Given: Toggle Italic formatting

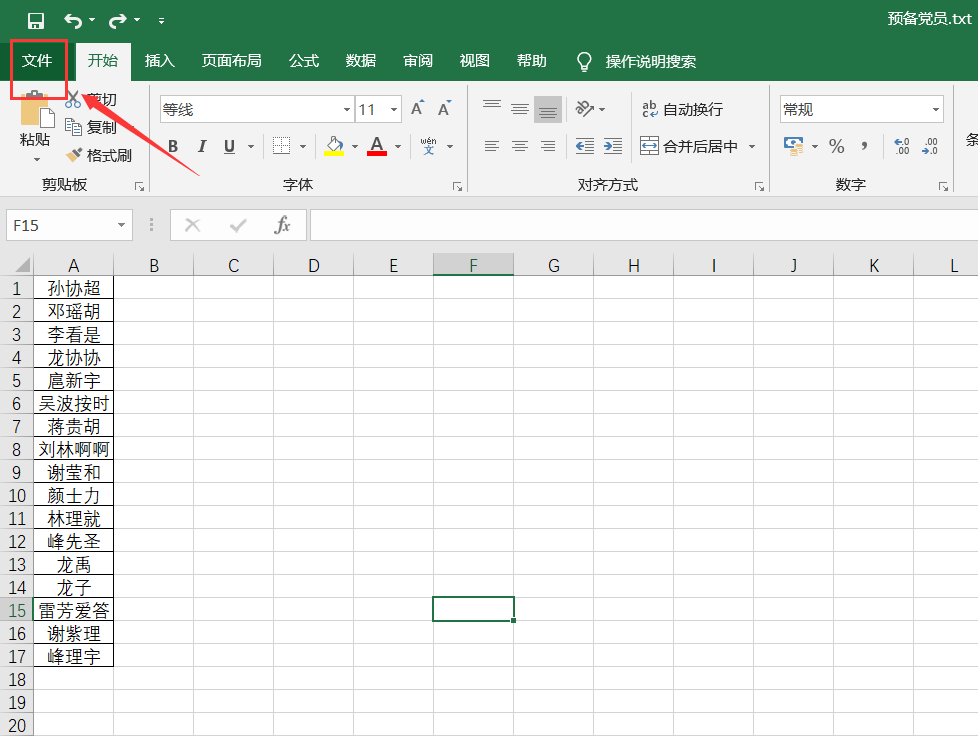Looking at the screenshot, I should click(201, 147).
